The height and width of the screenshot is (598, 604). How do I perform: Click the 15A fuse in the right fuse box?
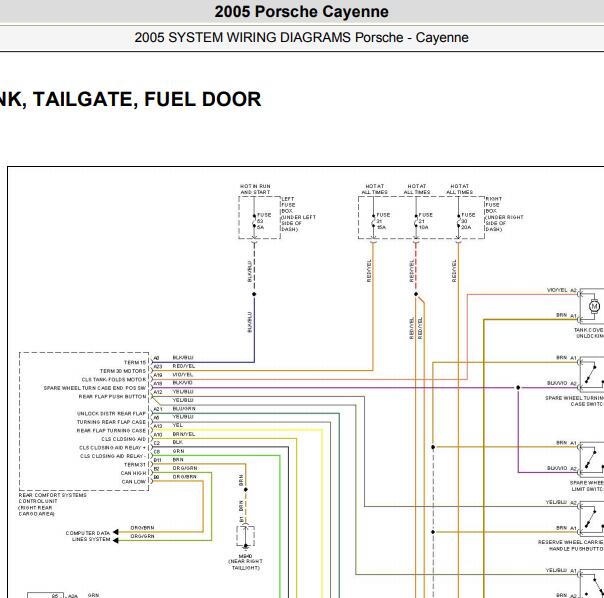(373, 221)
